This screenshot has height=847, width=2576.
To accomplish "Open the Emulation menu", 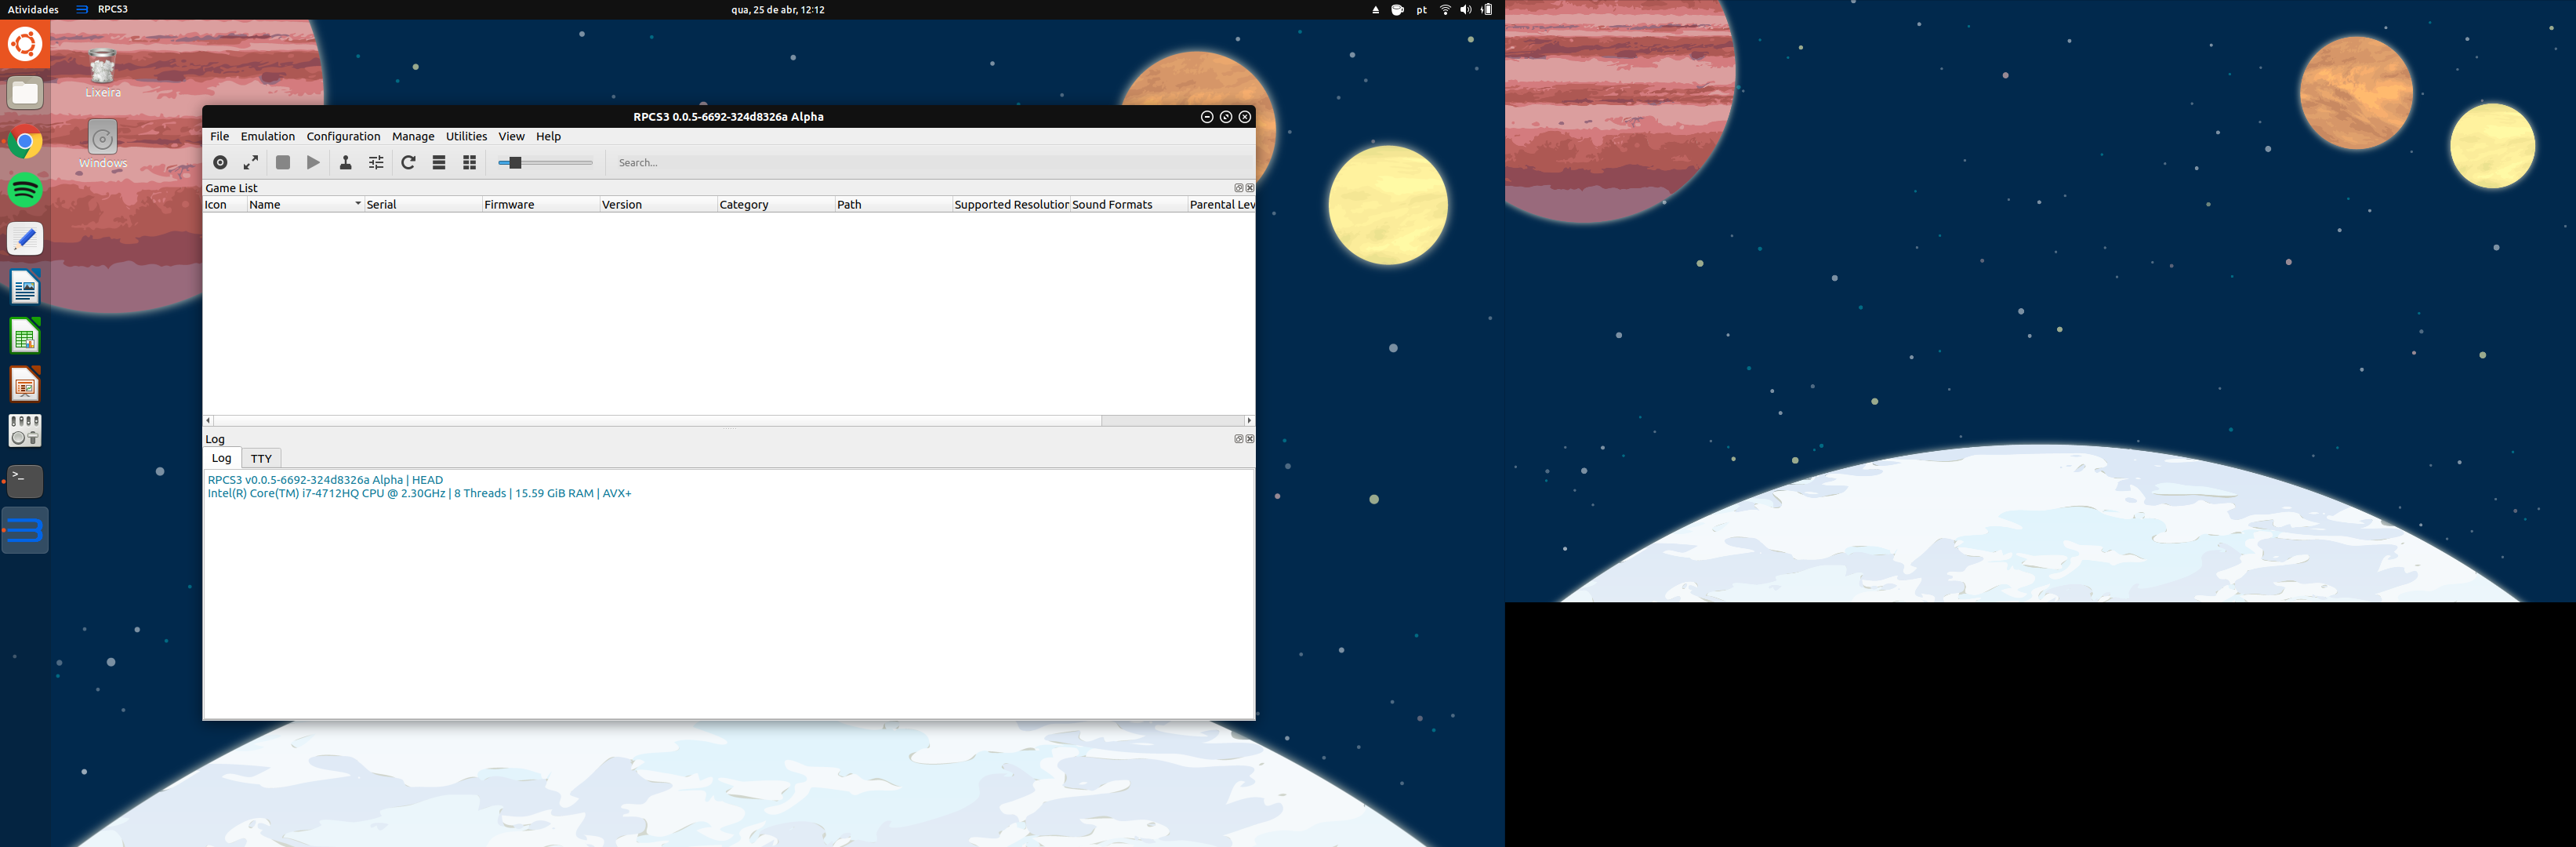I will coord(267,137).
